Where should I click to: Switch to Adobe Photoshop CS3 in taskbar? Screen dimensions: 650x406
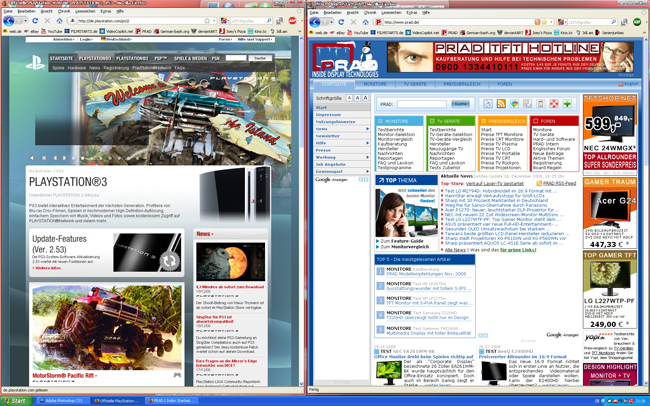pyautogui.click(x=62, y=401)
